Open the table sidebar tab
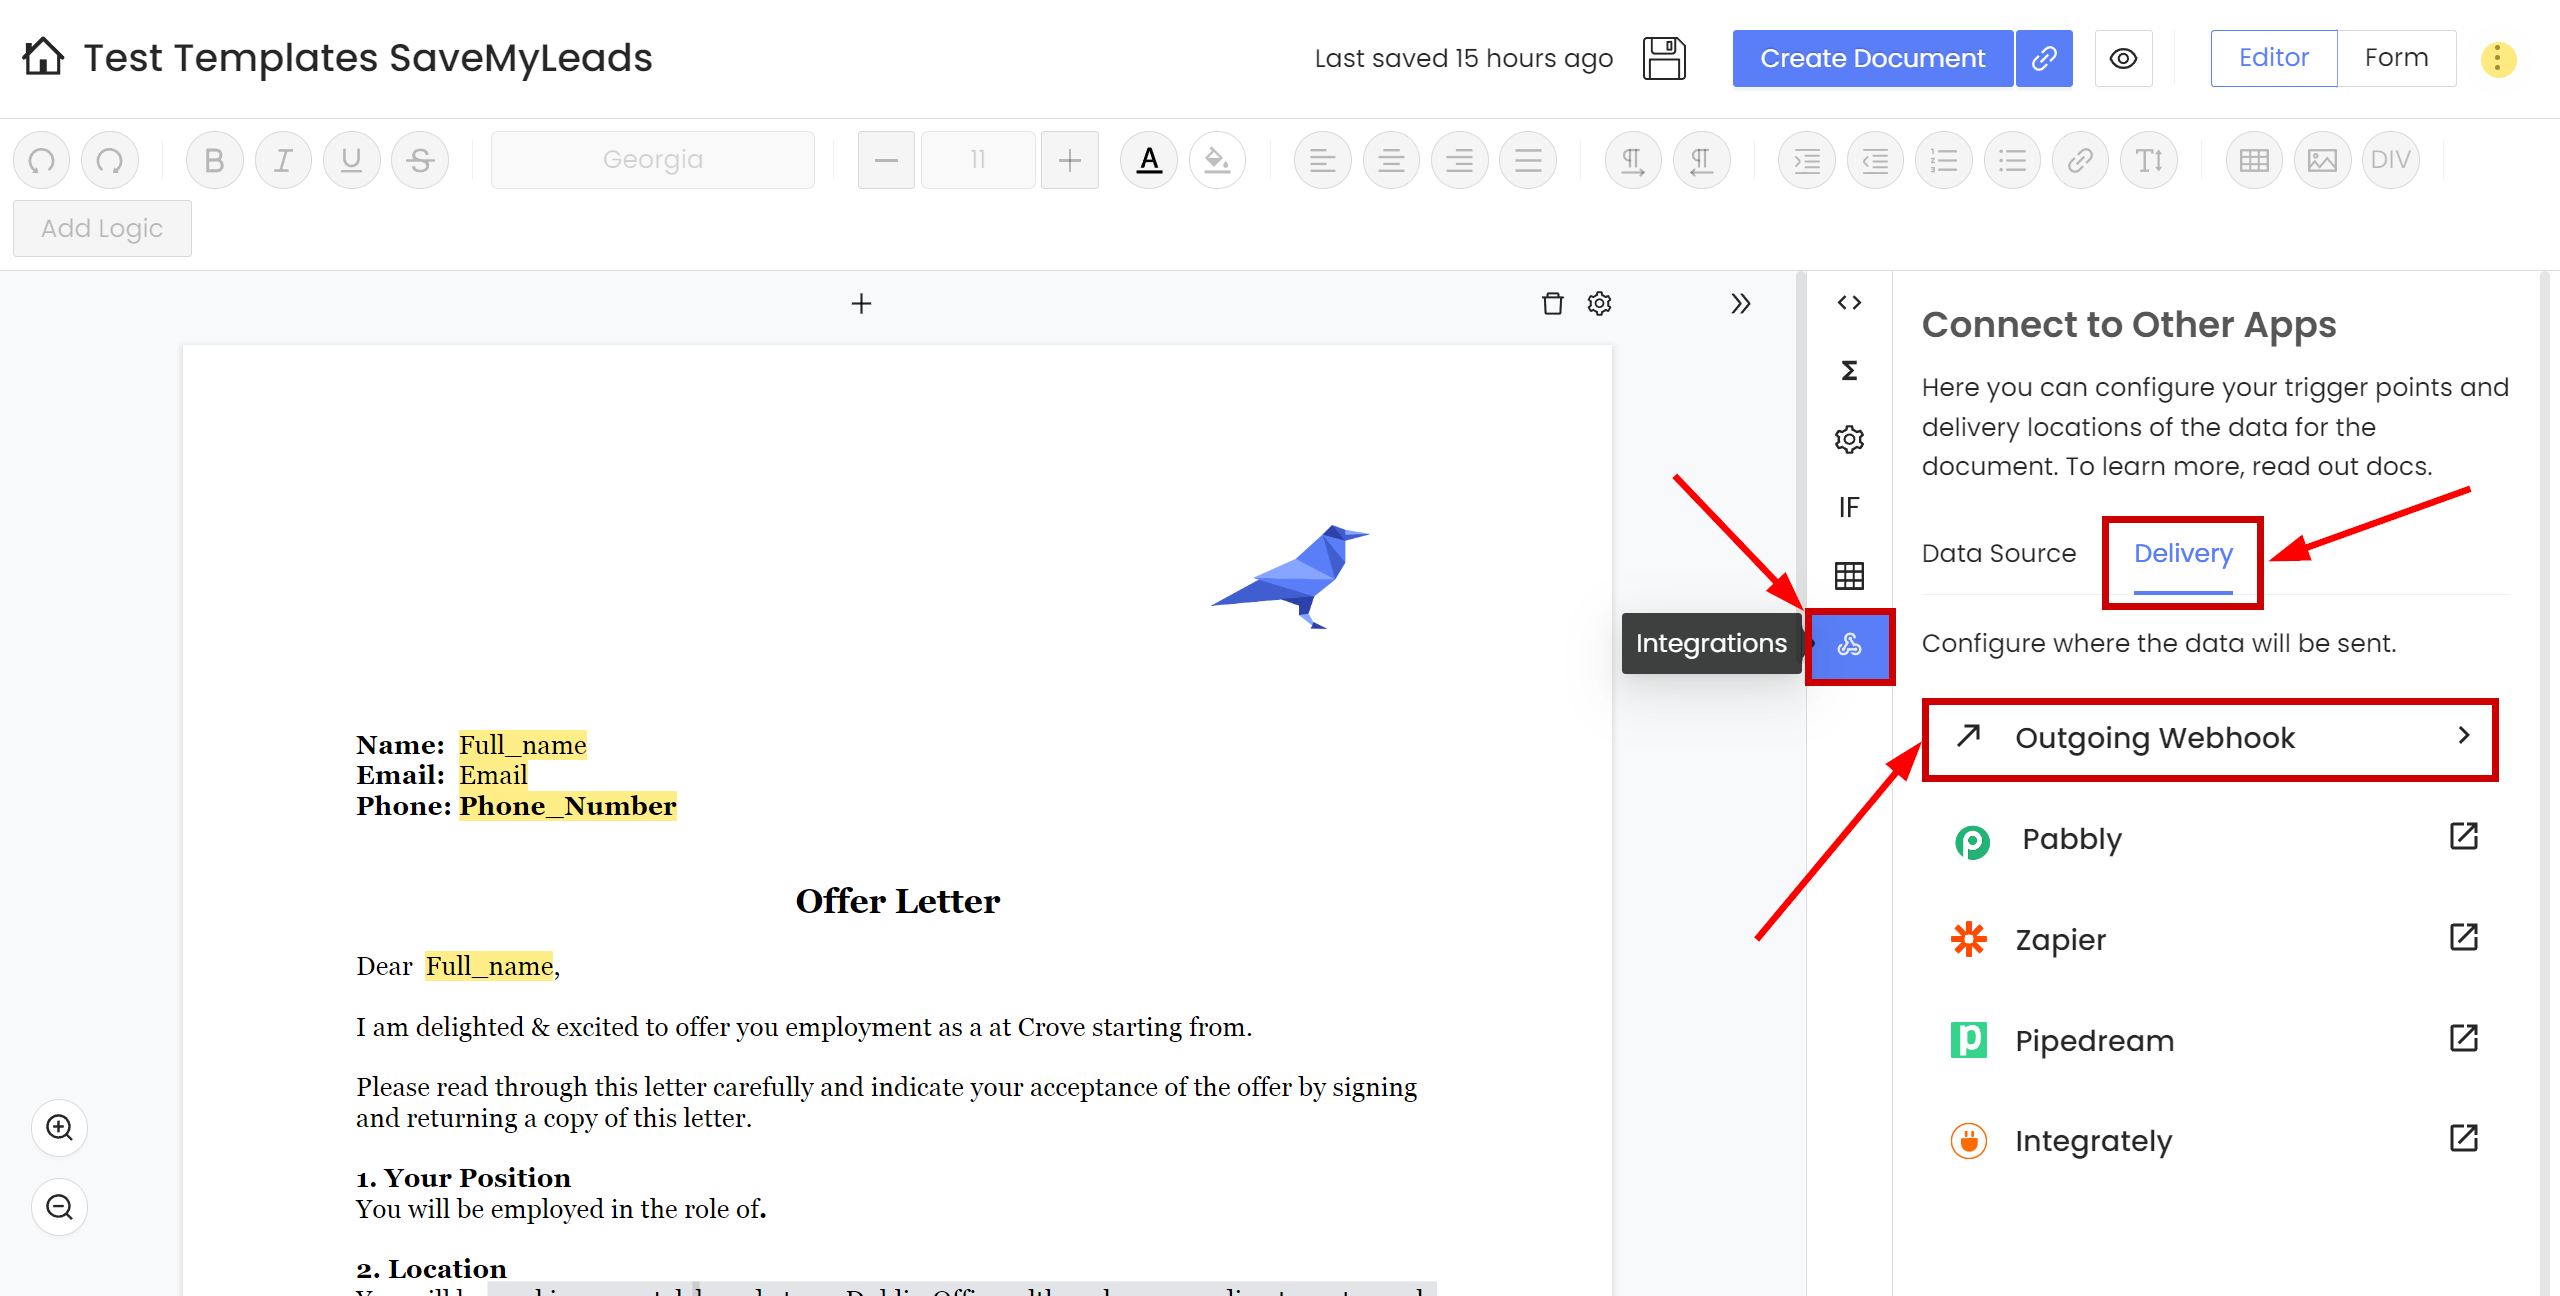2560x1296 pixels. [x=1849, y=576]
